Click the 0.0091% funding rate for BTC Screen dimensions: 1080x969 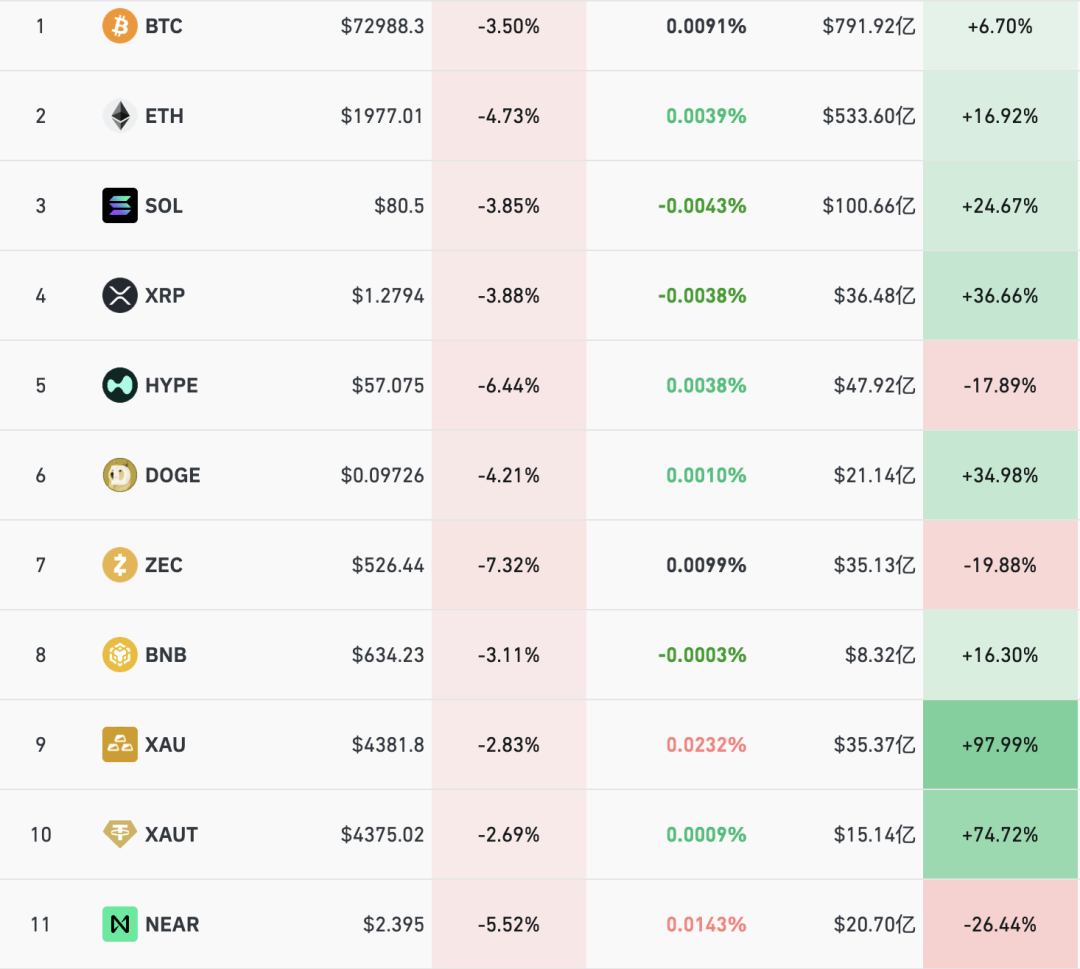coord(706,26)
